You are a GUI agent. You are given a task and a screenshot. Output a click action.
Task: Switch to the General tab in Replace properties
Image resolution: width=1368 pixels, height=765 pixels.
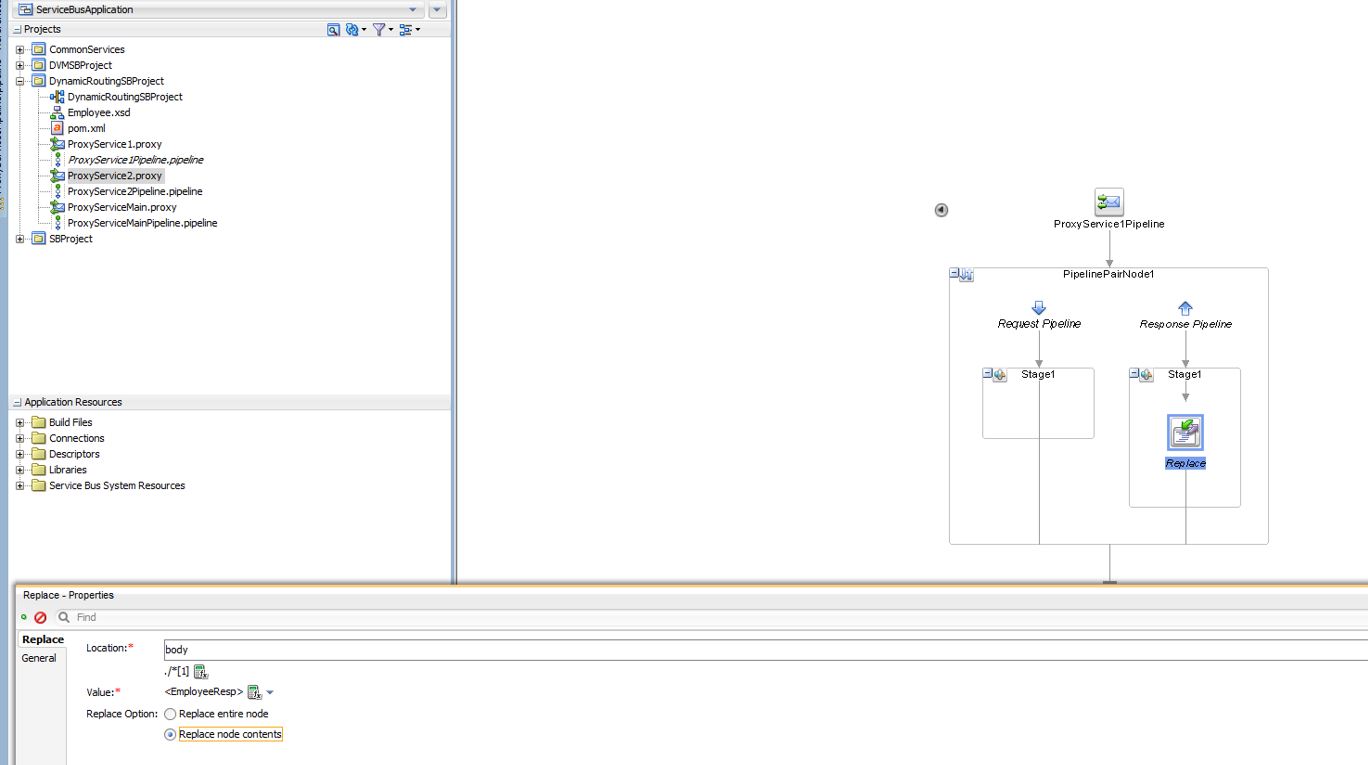click(x=40, y=657)
